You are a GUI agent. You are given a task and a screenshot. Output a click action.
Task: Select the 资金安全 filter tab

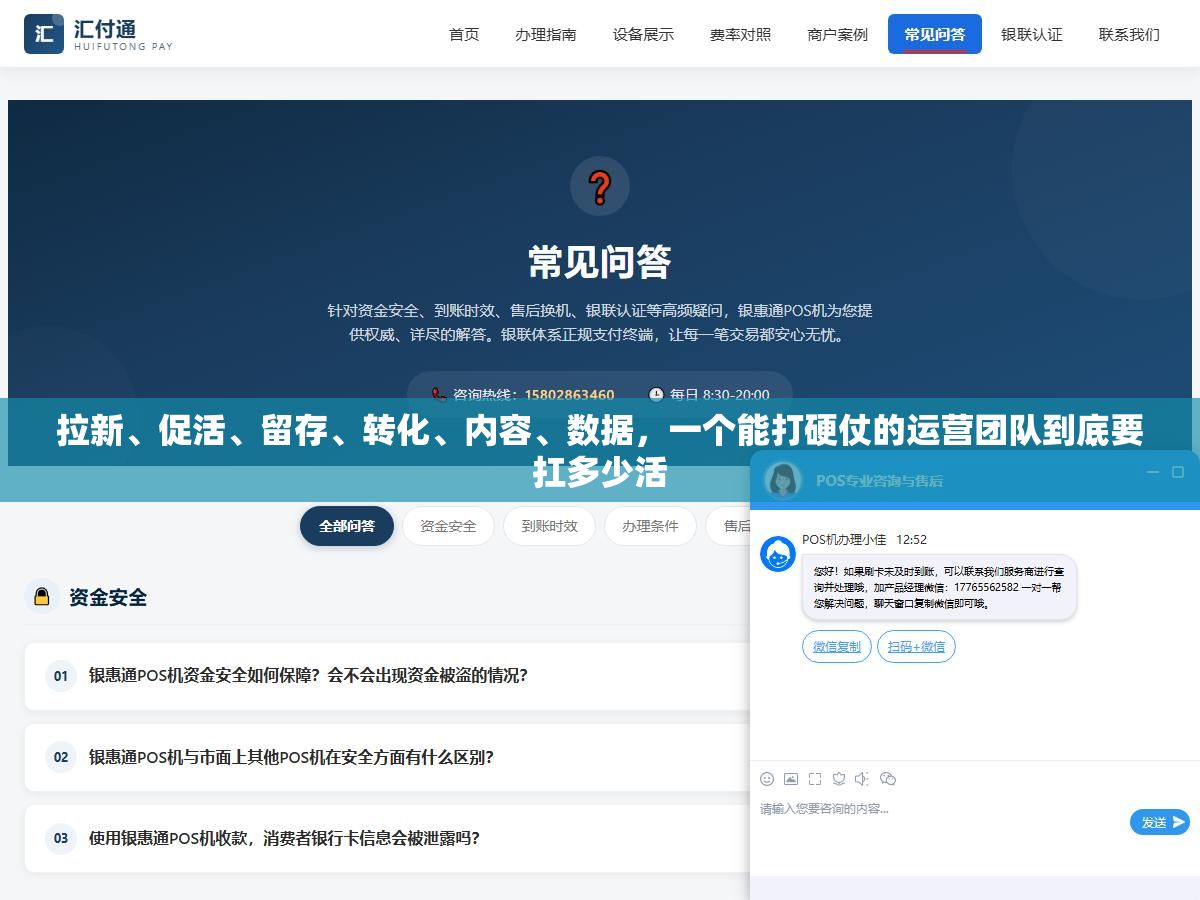[x=448, y=526]
